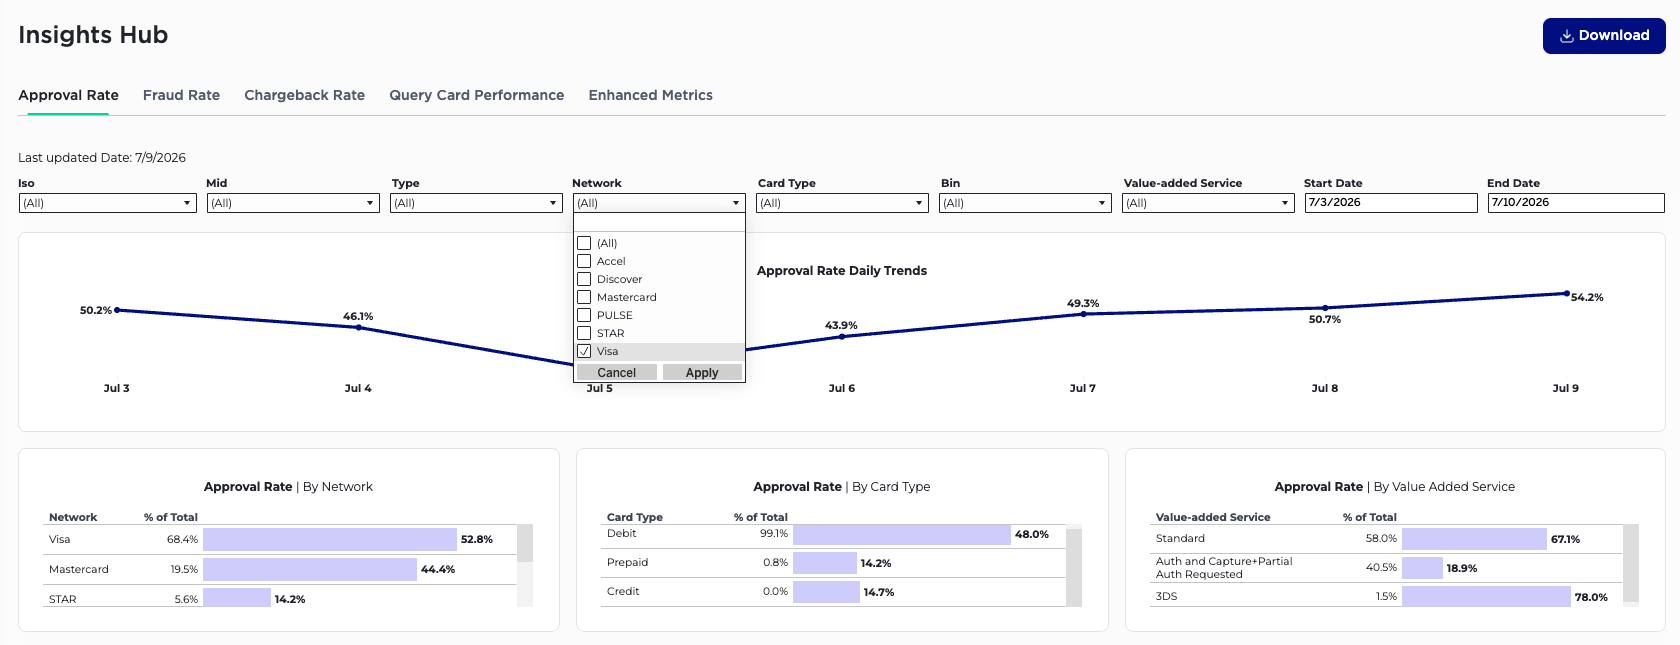
Task: Expand the Bin filter dropdown
Action: [x=1025, y=203]
